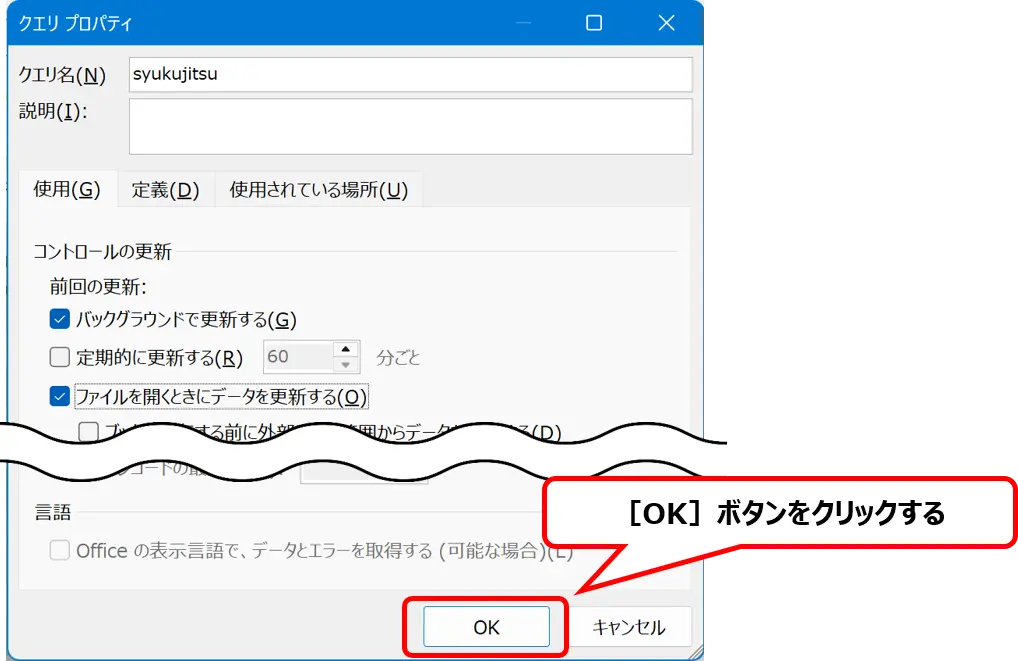Enable 定期的に更新する checkbox
The width and height of the screenshot is (1018, 661).
pyautogui.click(x=60, y=356)
